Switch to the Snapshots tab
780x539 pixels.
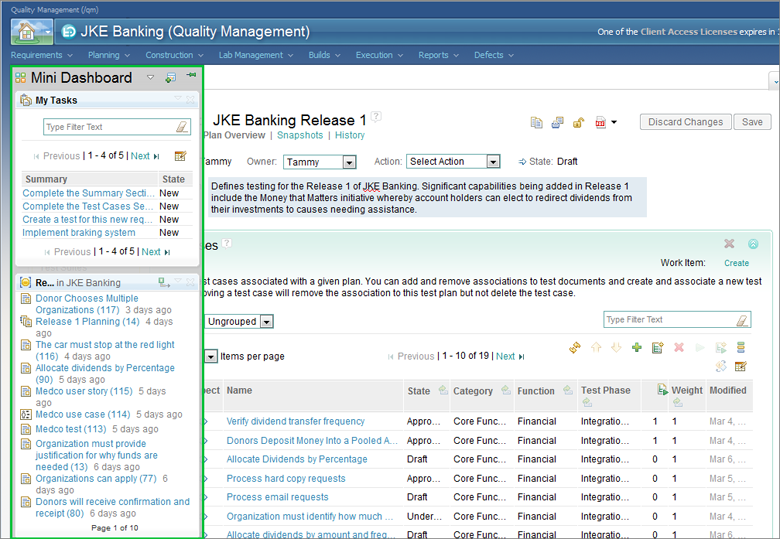pyautogui.click(x=300, y=135)
